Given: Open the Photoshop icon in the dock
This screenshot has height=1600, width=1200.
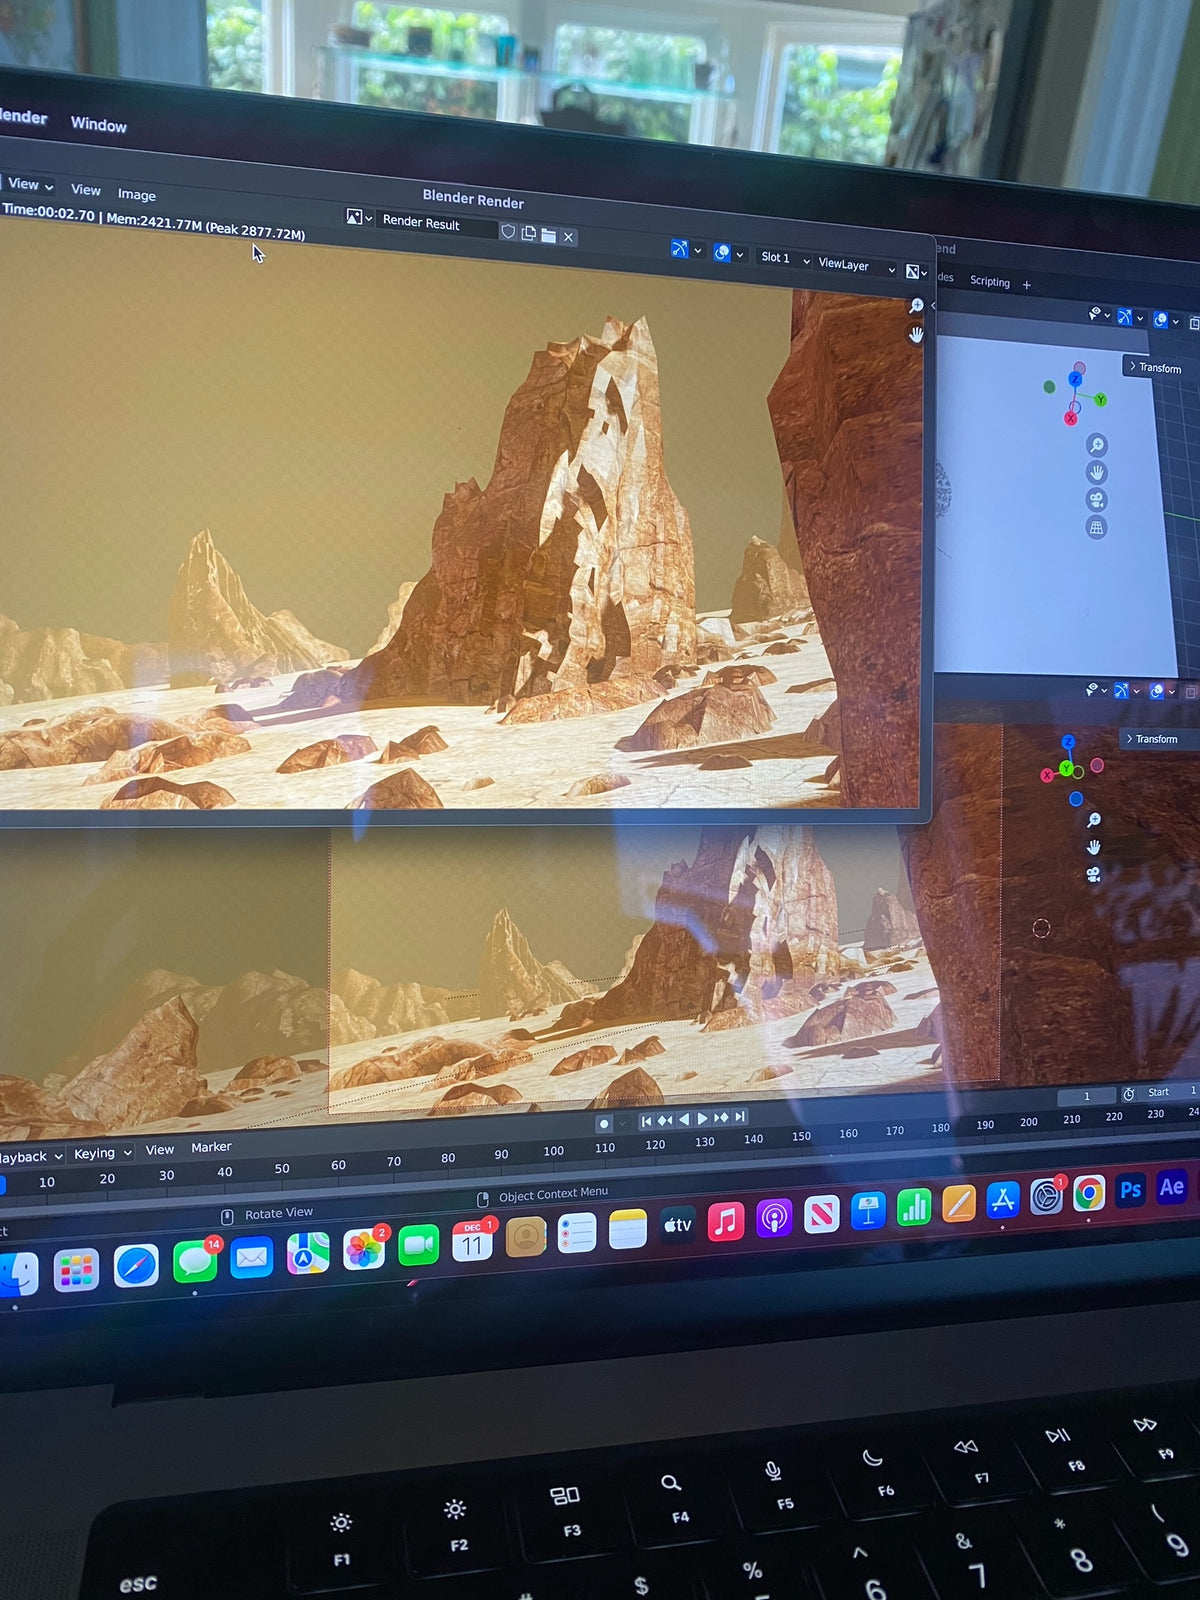Looking at the screenshot, I should (x=1130, y=1190).
